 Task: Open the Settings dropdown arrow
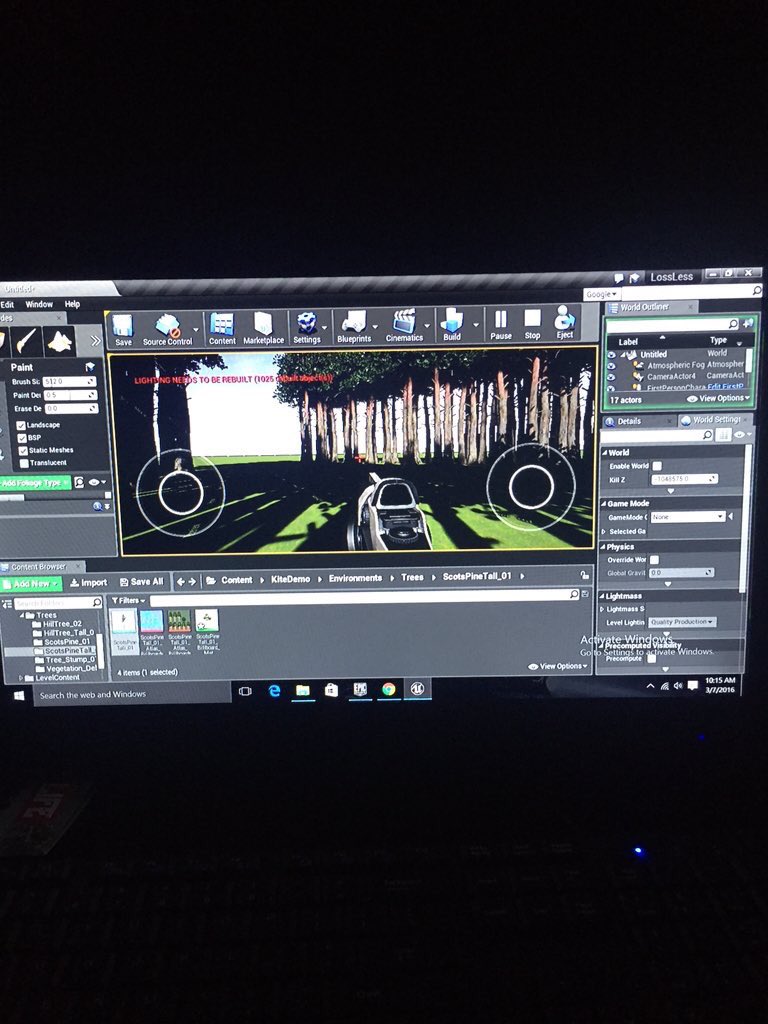(x=324, y=327)
